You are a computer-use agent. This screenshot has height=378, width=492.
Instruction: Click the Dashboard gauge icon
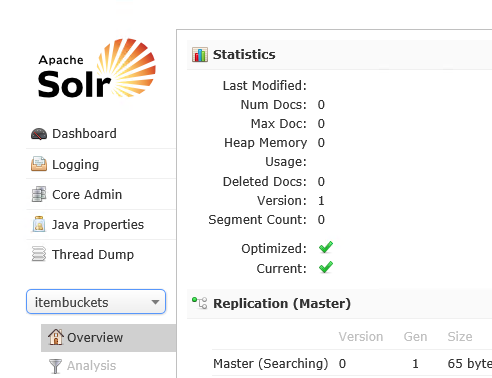[39, 134]
